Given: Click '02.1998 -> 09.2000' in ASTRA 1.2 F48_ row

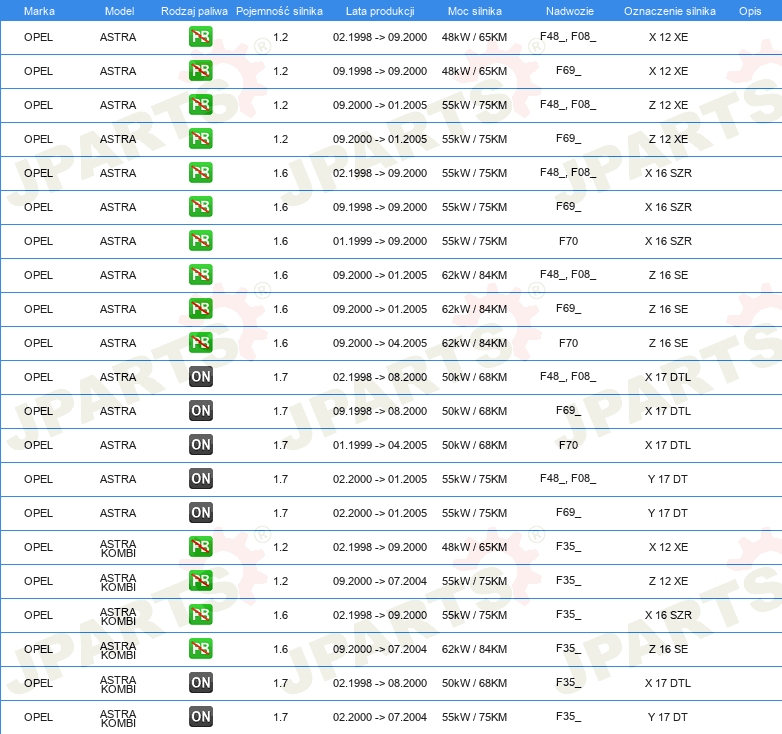Looking at the screenshot, I should tap(380, 37).
